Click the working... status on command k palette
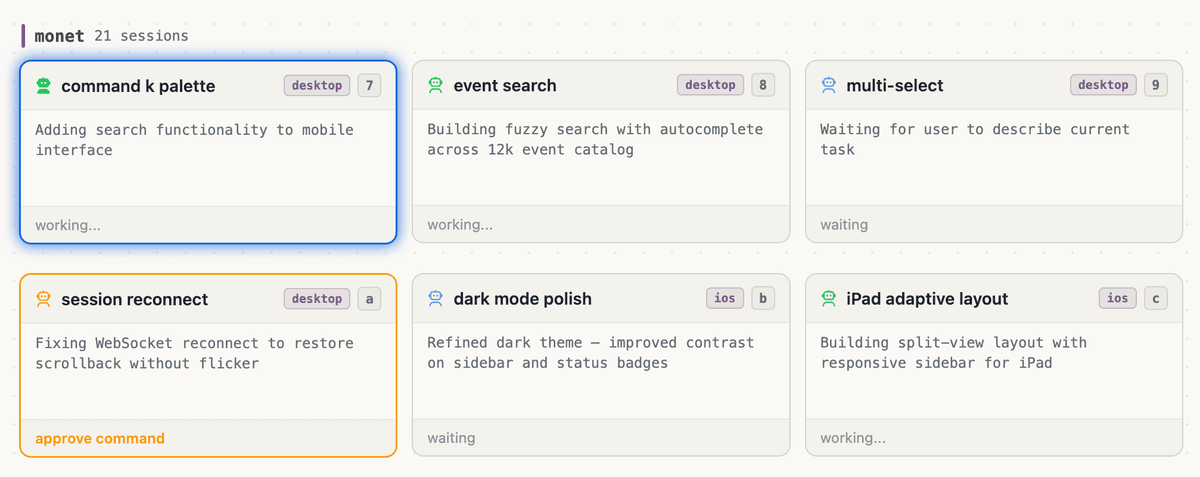 [68, 225]
